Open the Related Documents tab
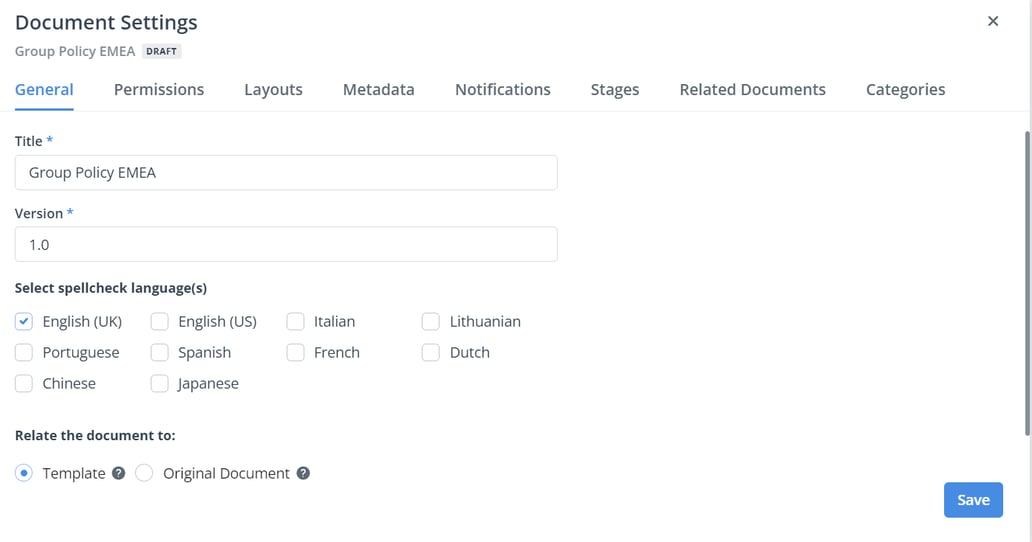1032x542 pixels. (752, 89)
